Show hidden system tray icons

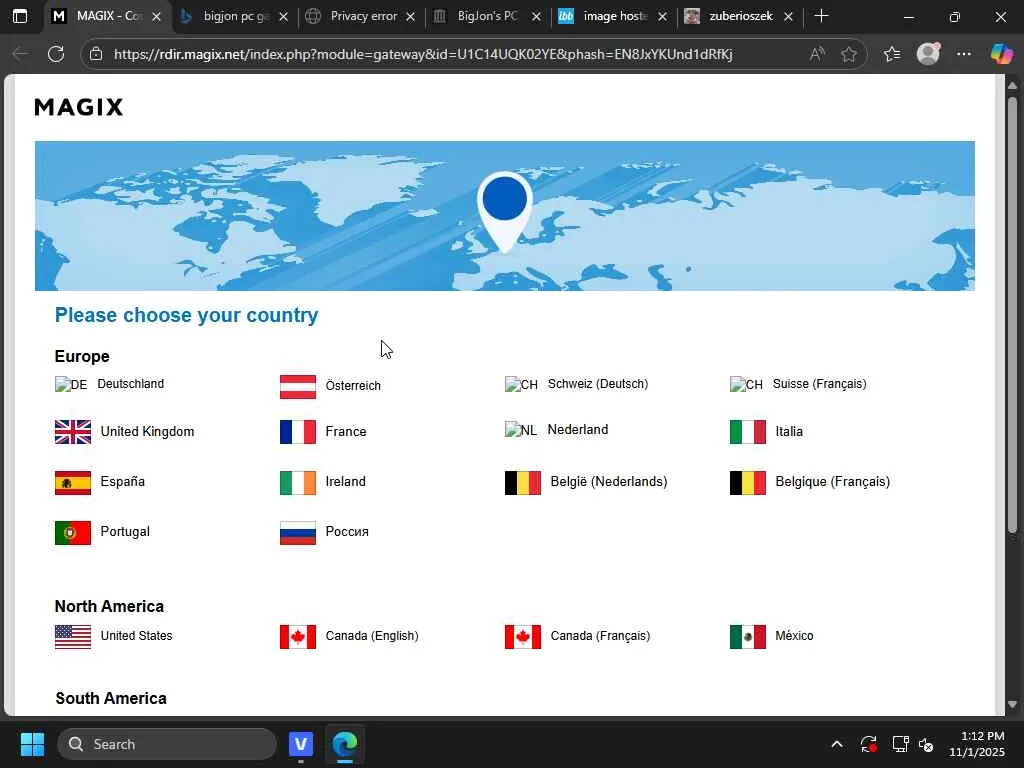pos(837,744)
